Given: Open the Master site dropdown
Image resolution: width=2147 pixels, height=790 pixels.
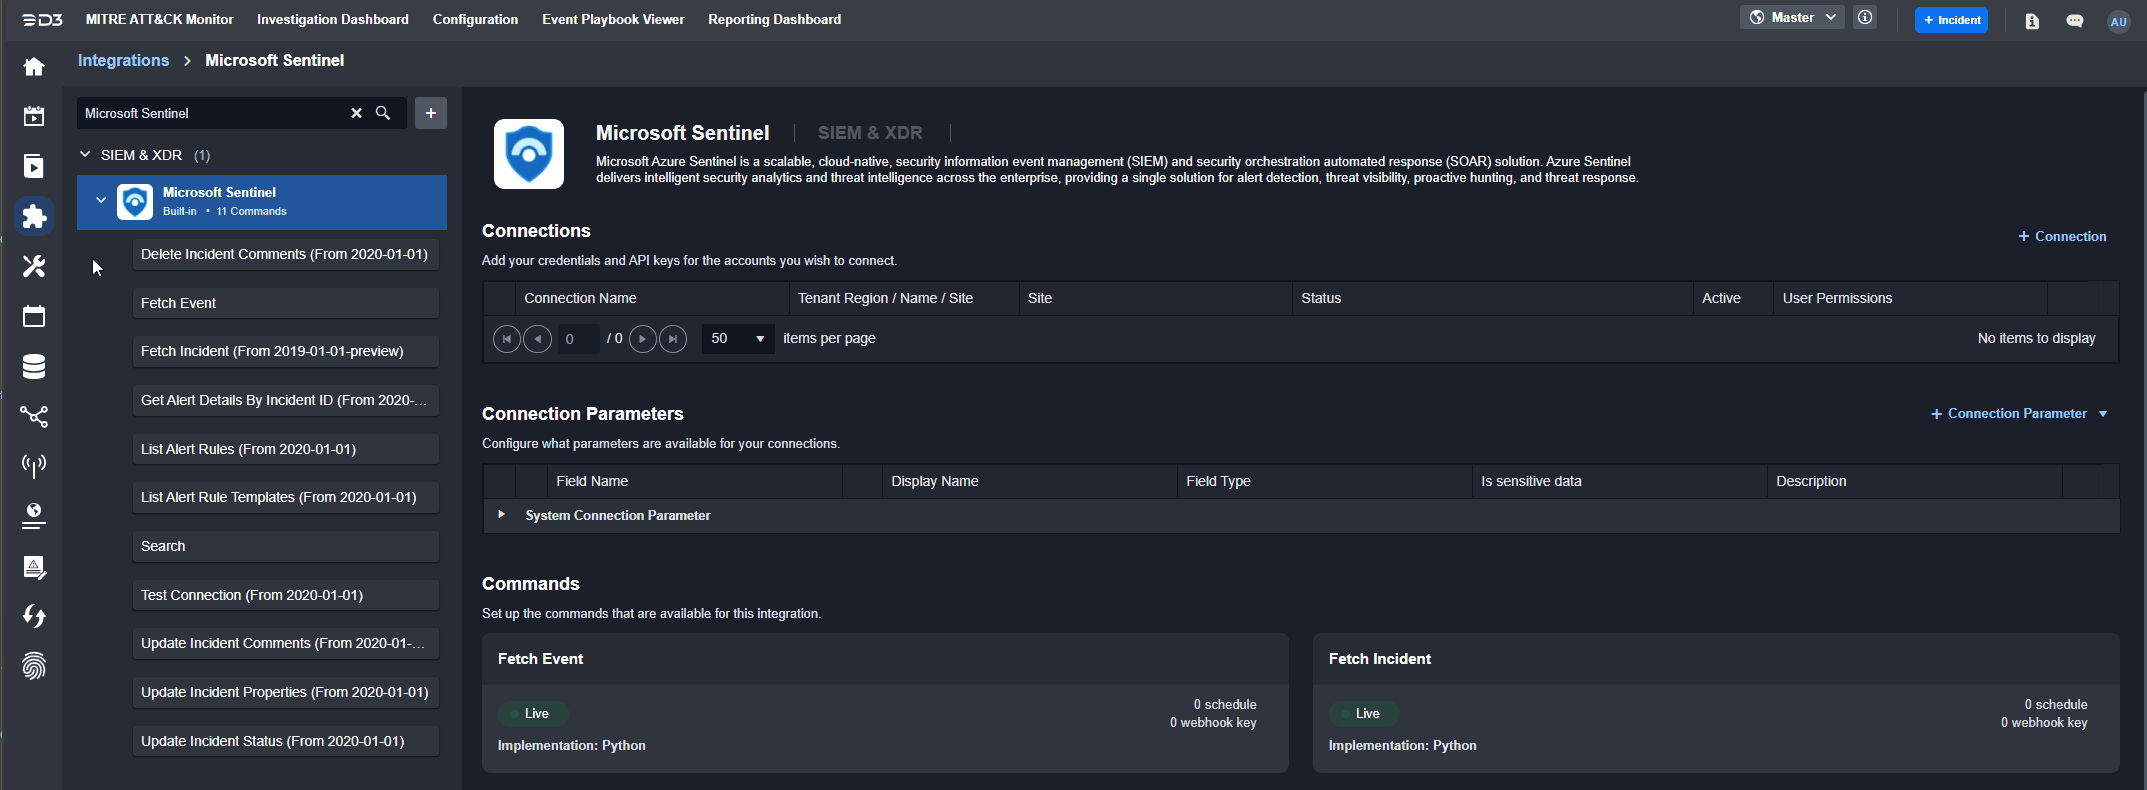Looking at the screenshot, I should [x=1793, y=18].
